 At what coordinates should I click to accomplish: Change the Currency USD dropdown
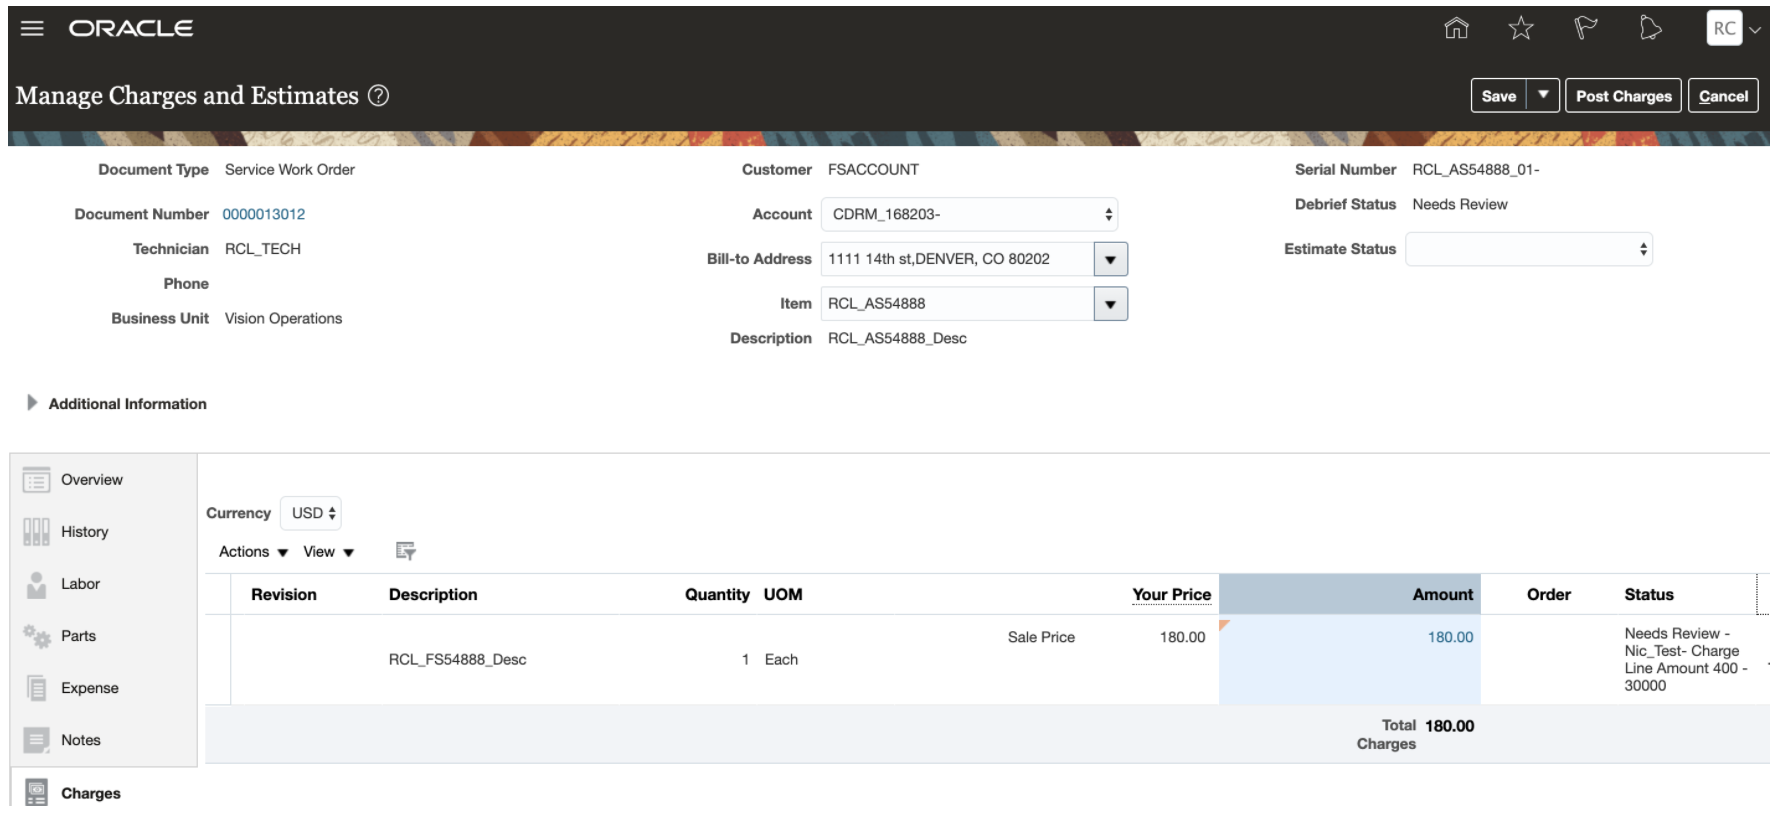tap(311, 513)
